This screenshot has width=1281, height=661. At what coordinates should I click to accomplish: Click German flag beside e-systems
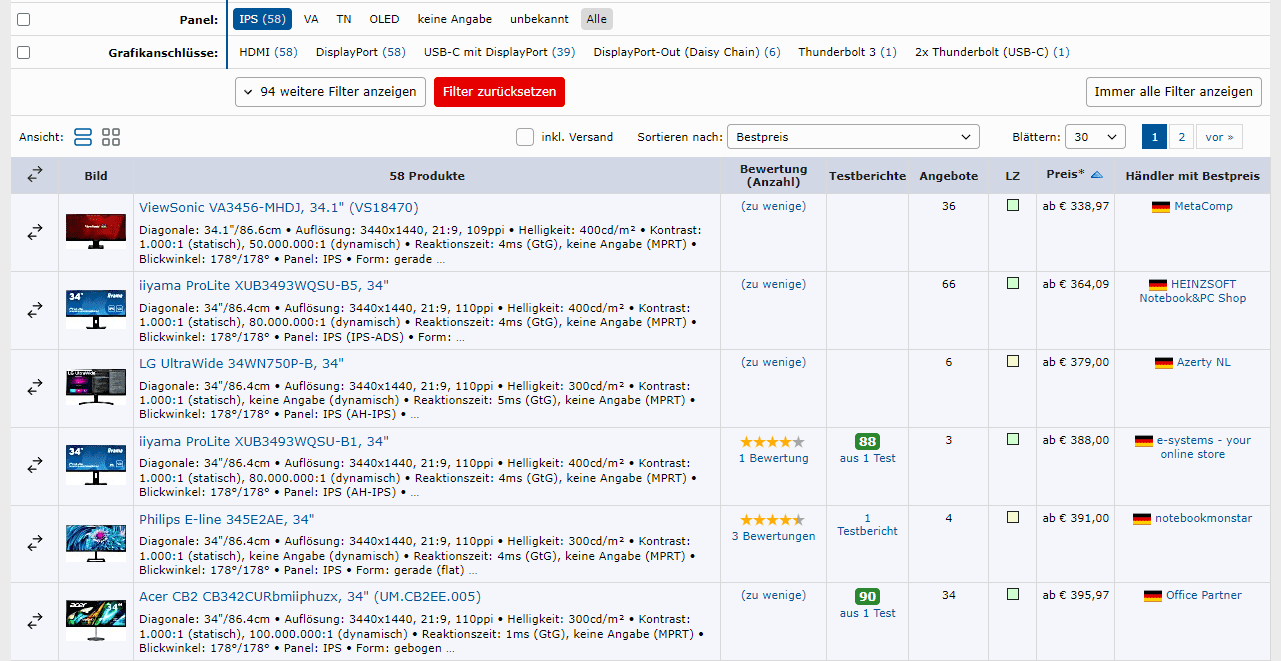pos(1144,441)
